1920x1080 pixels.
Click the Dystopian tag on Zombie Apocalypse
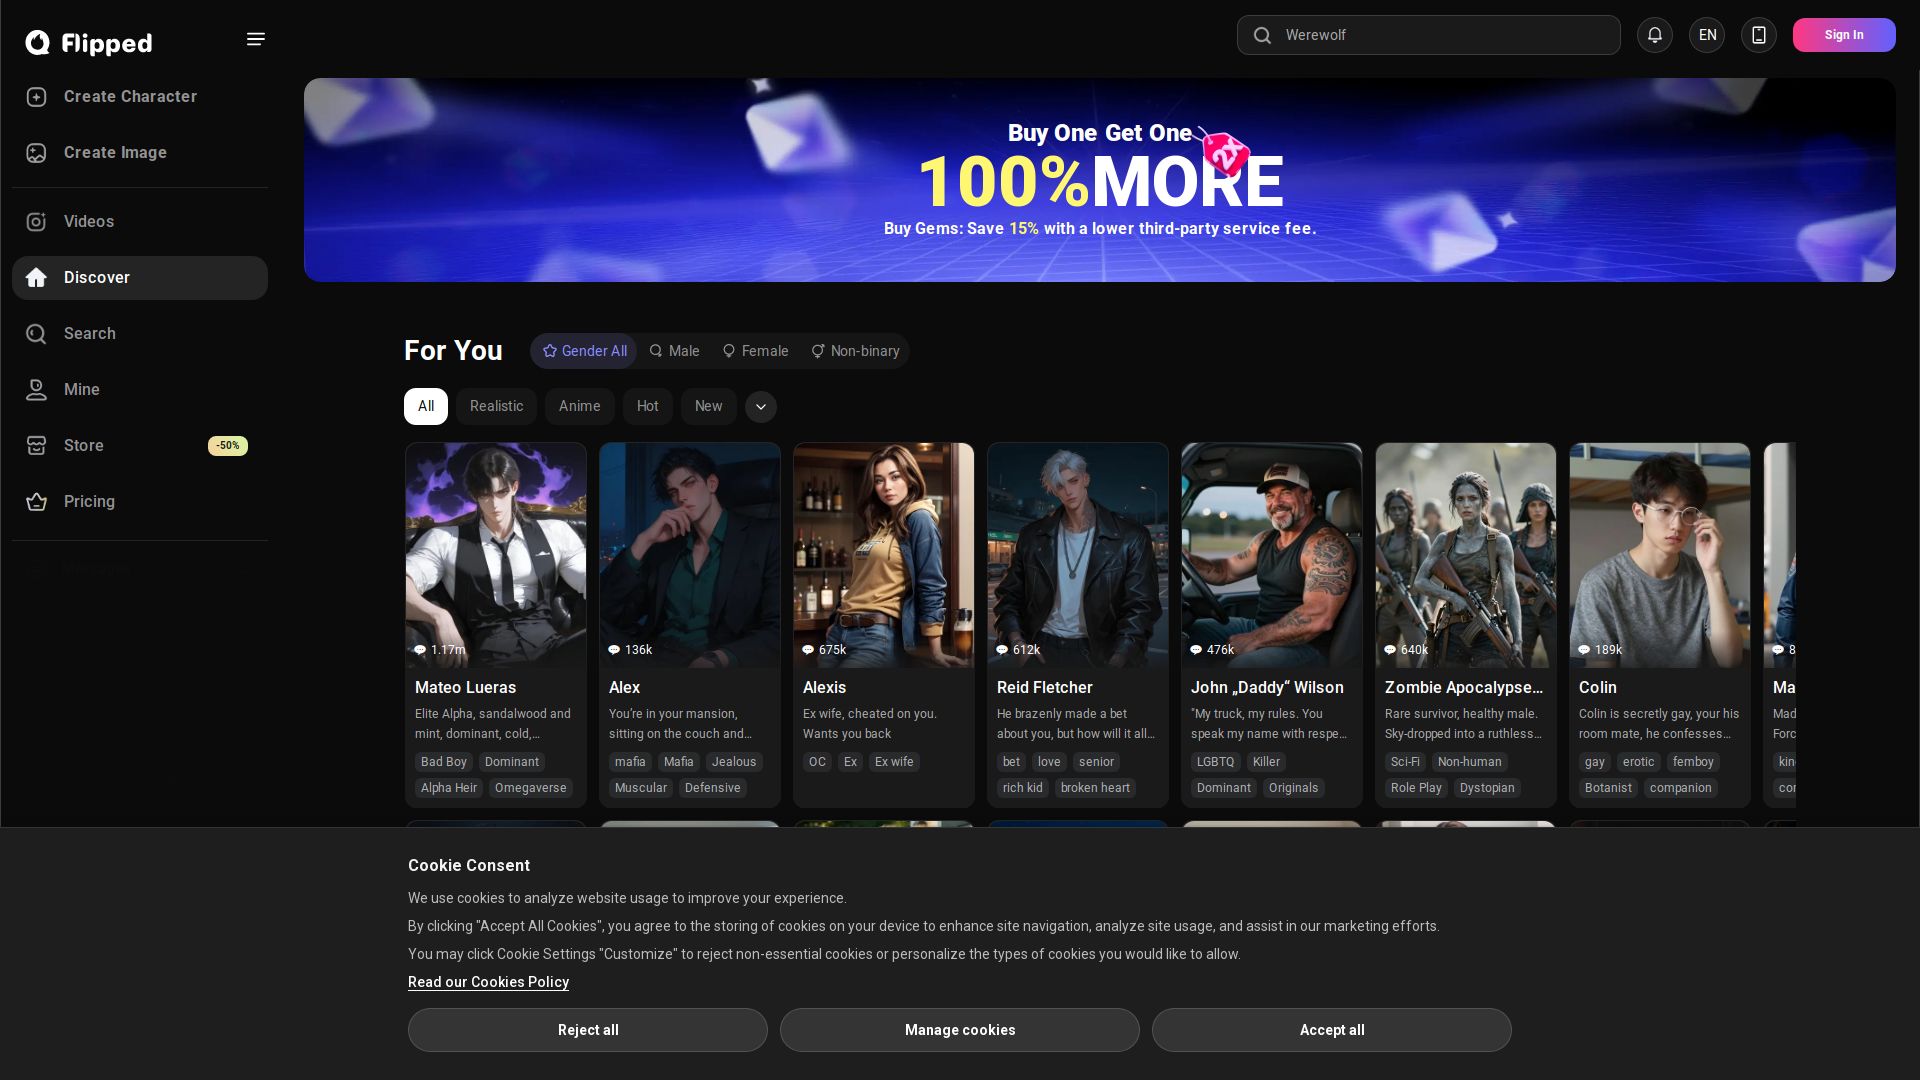tap(1487, 788)
